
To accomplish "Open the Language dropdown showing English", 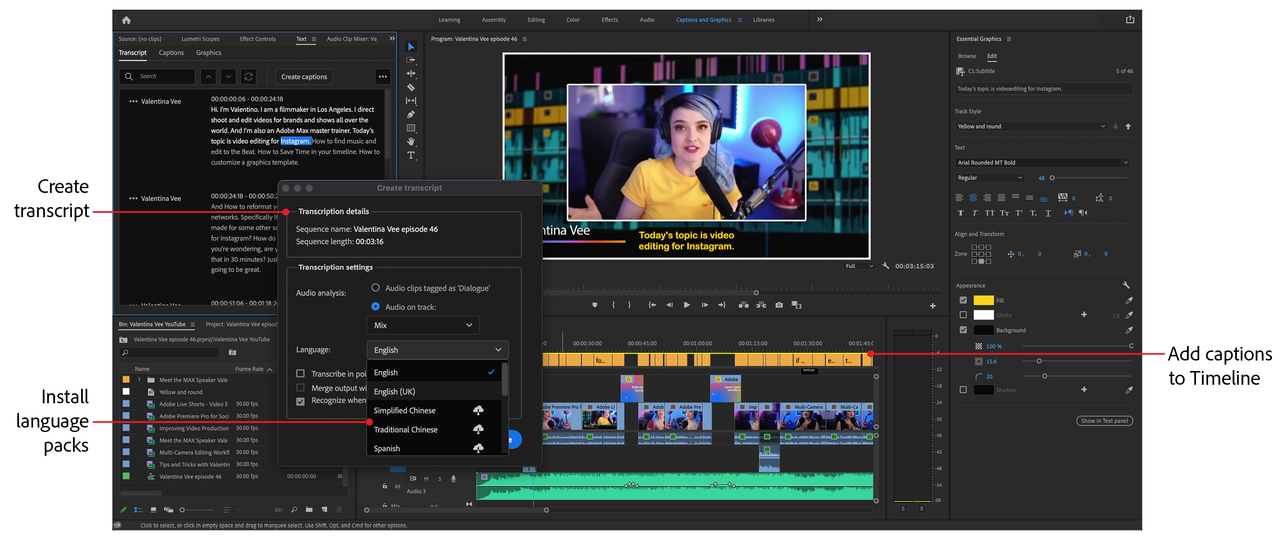I will pos(437,350).
